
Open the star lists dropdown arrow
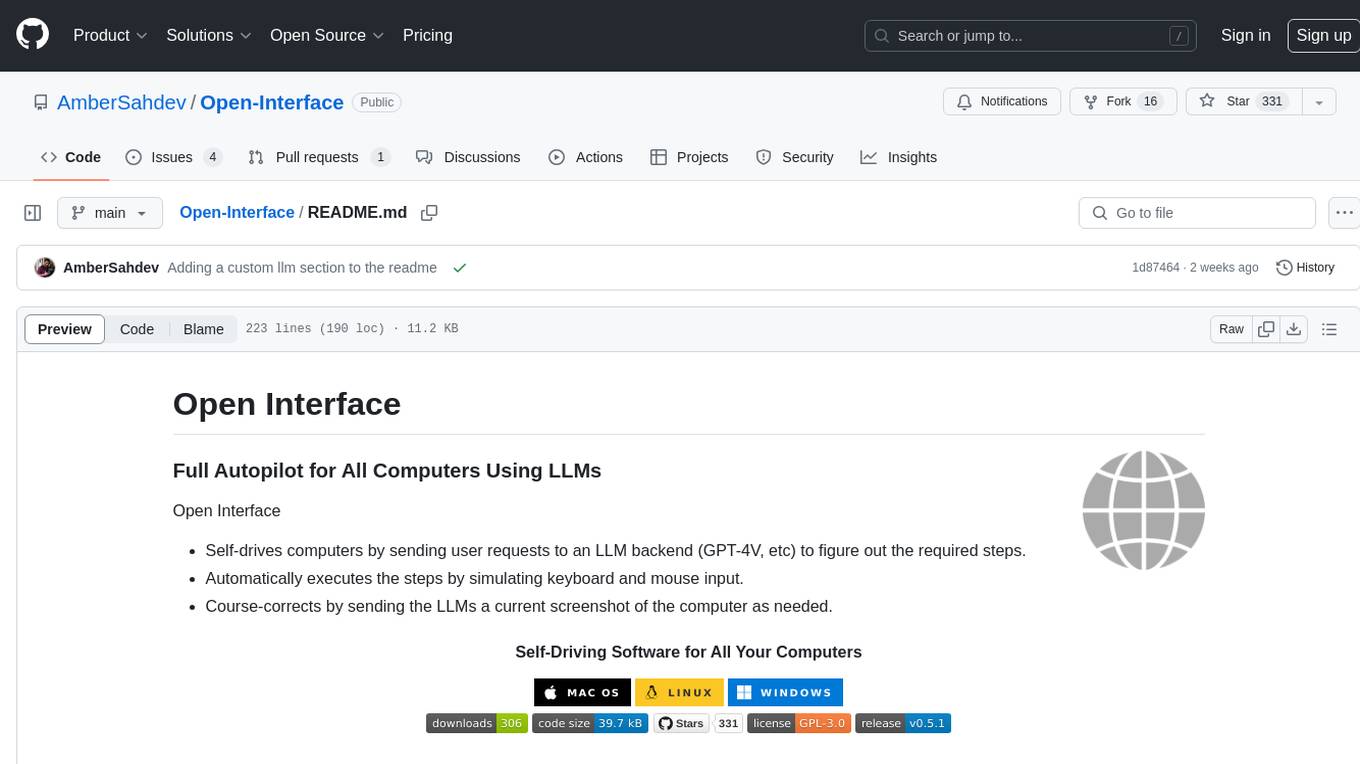click(x=1319, y=102)
